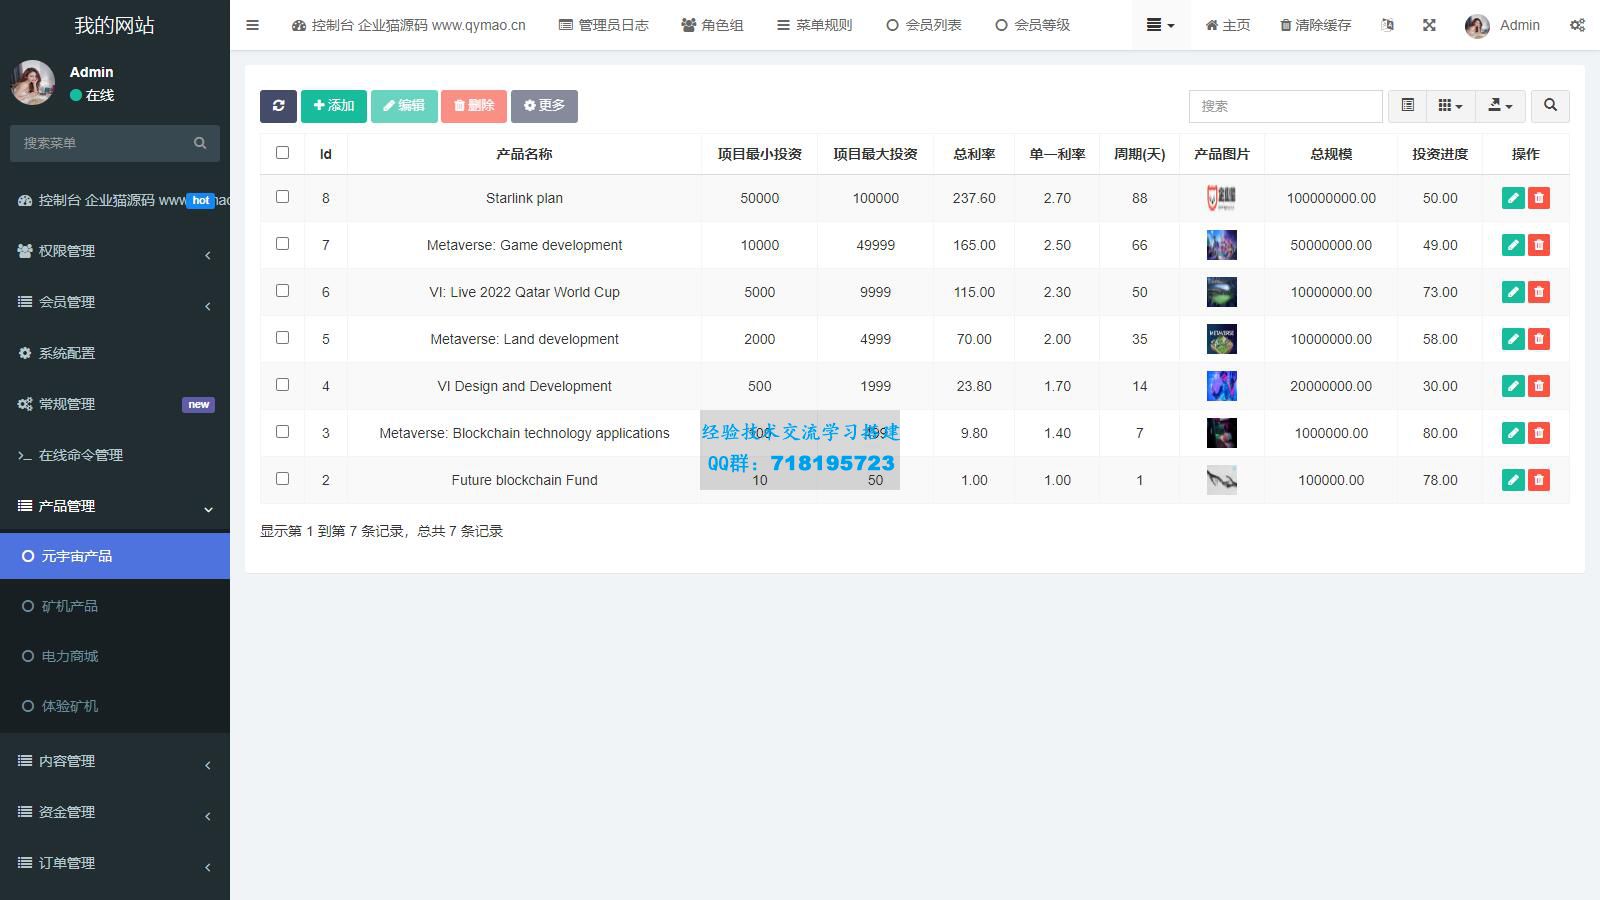Click the table 搜索 input field
Image resolution: width=1600 pixels, height=900 pixels.
(1285, 106)
